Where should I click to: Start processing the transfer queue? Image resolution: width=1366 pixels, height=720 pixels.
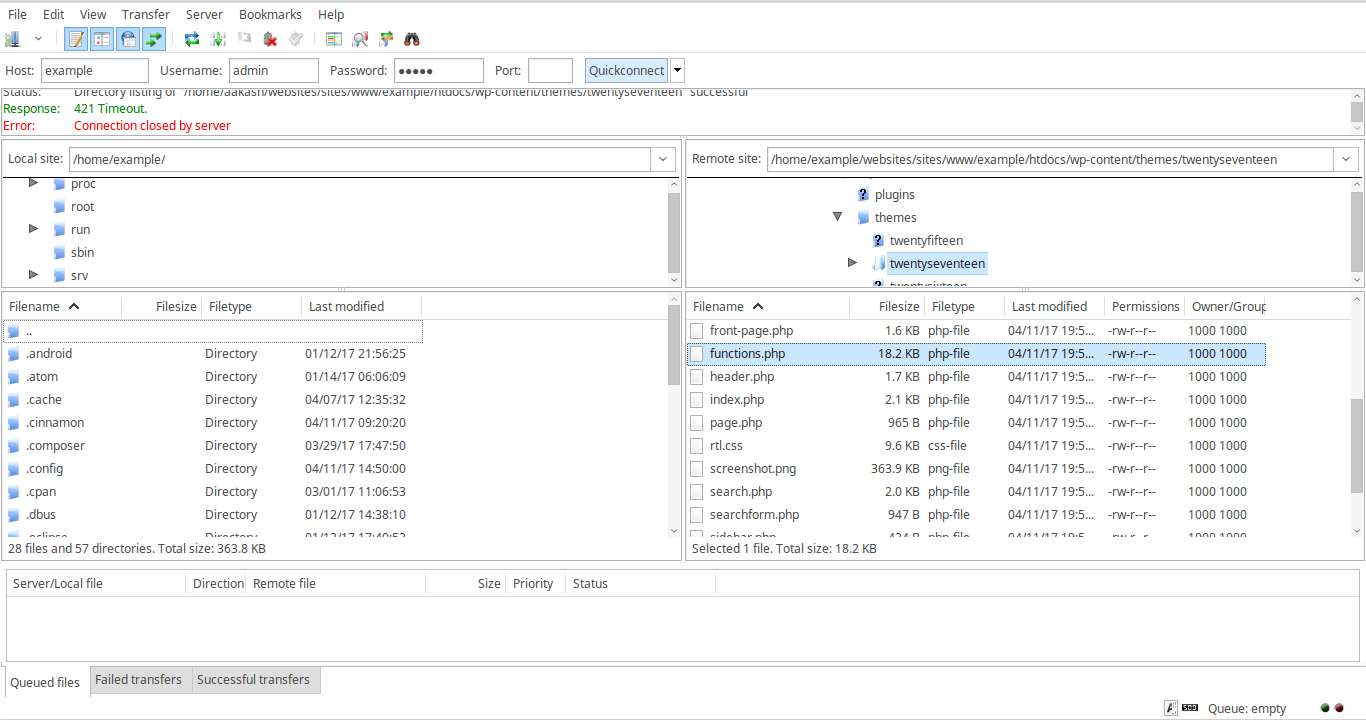218,38
